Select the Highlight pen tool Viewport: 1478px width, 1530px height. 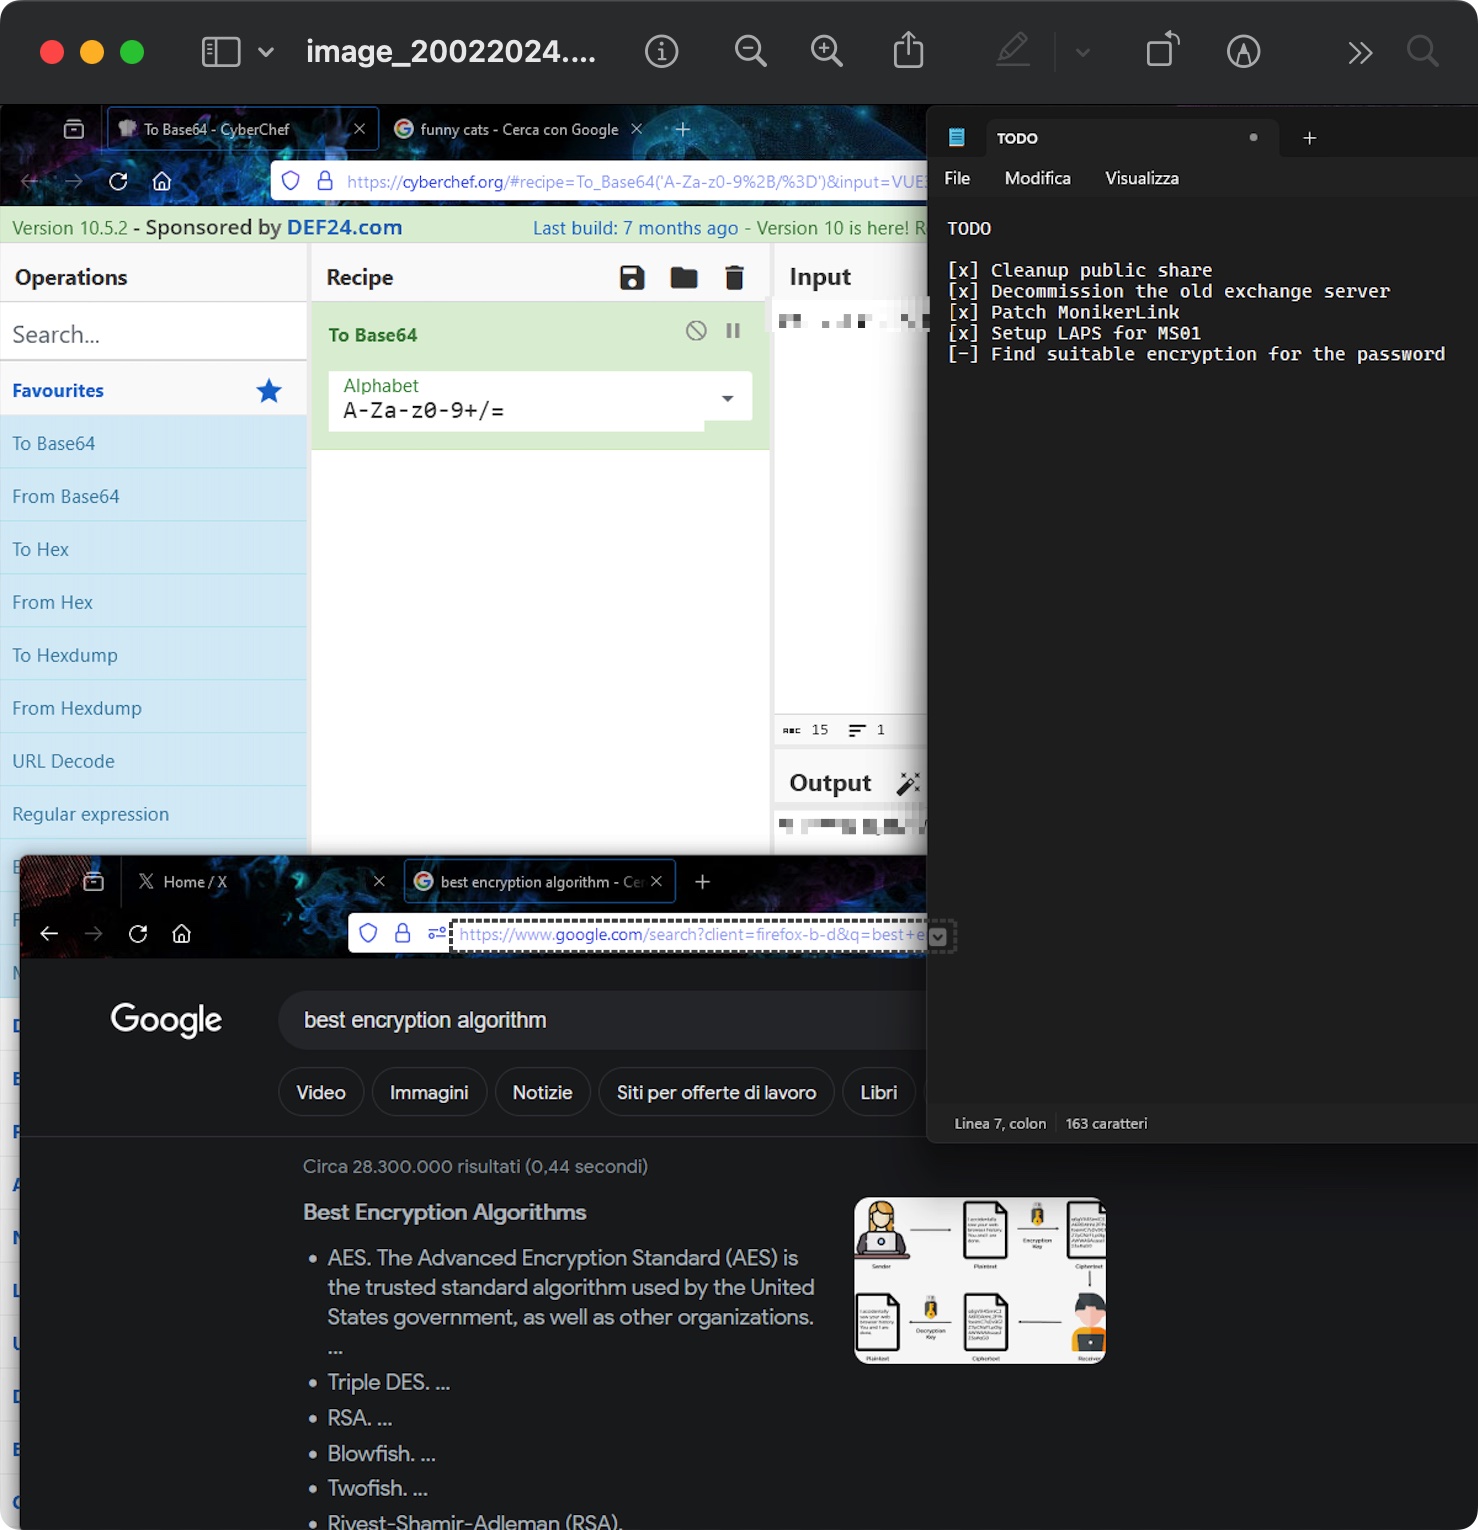pos(1013,50)
